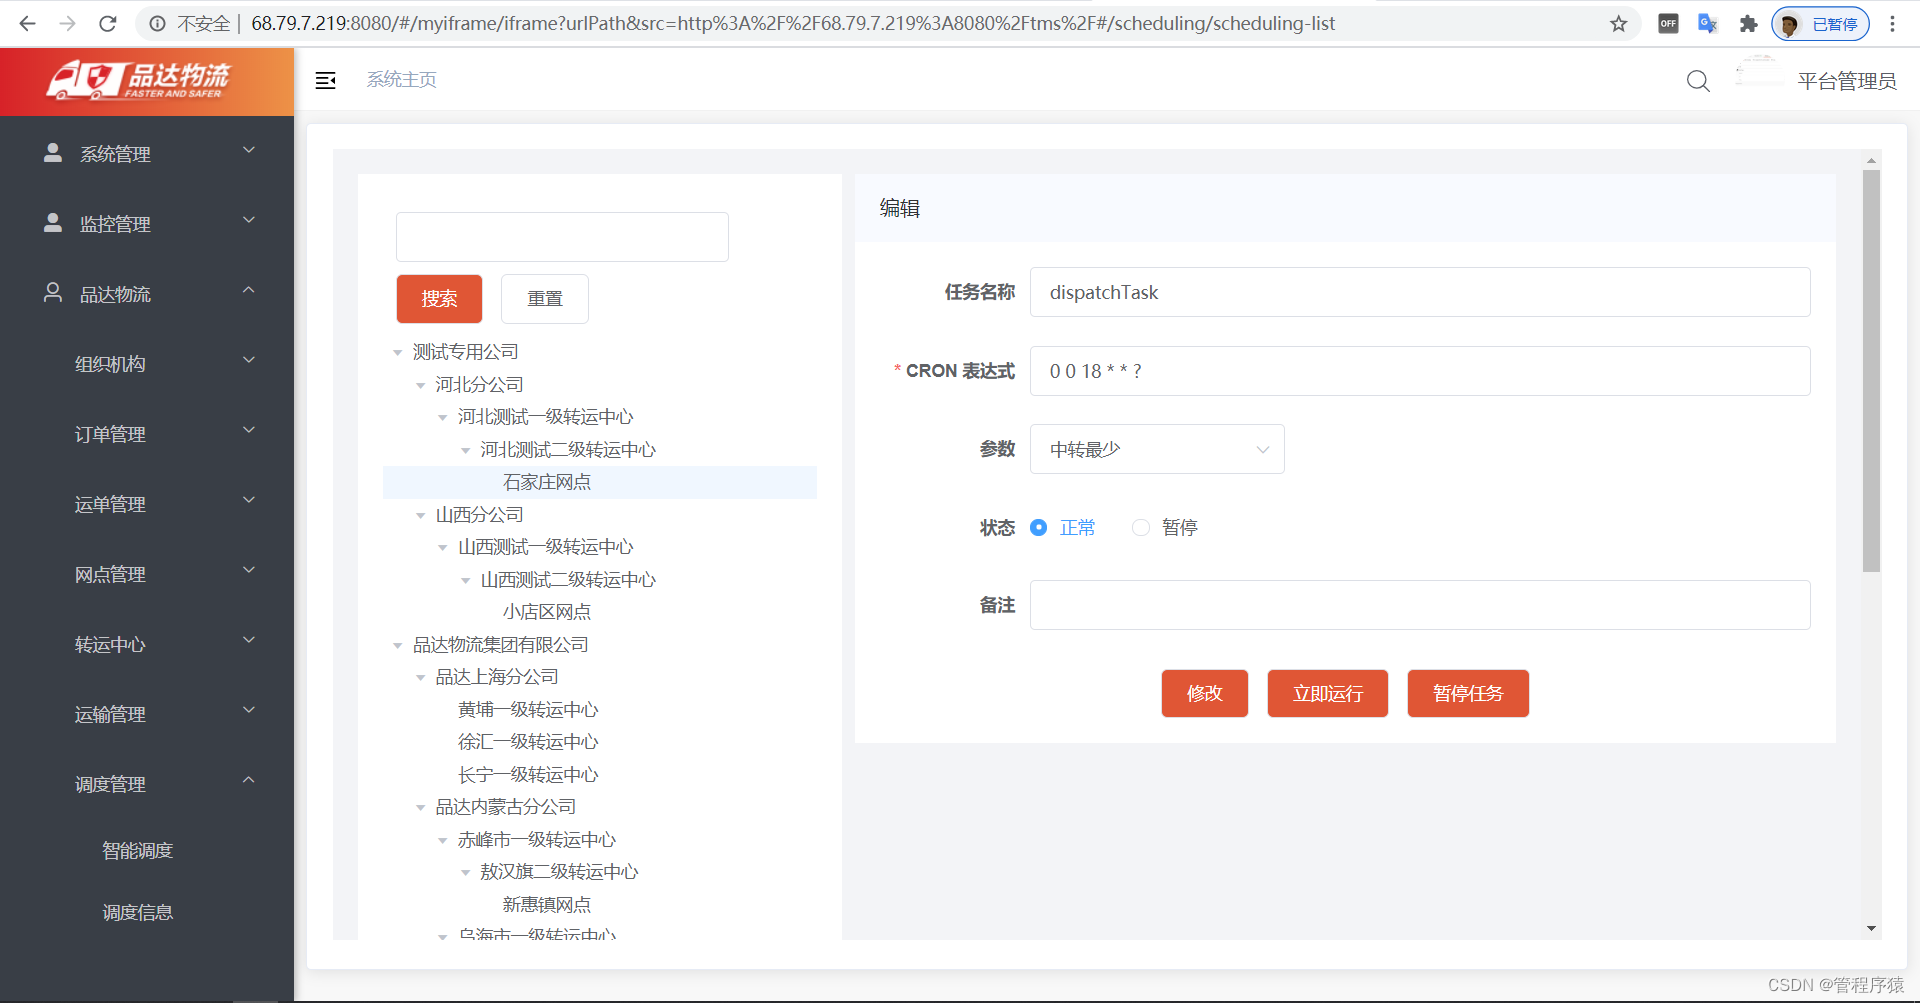The width and height of the screenshot is (1920, 1003).
Task: Click the 搜索 search button
Action: (439, 299)
